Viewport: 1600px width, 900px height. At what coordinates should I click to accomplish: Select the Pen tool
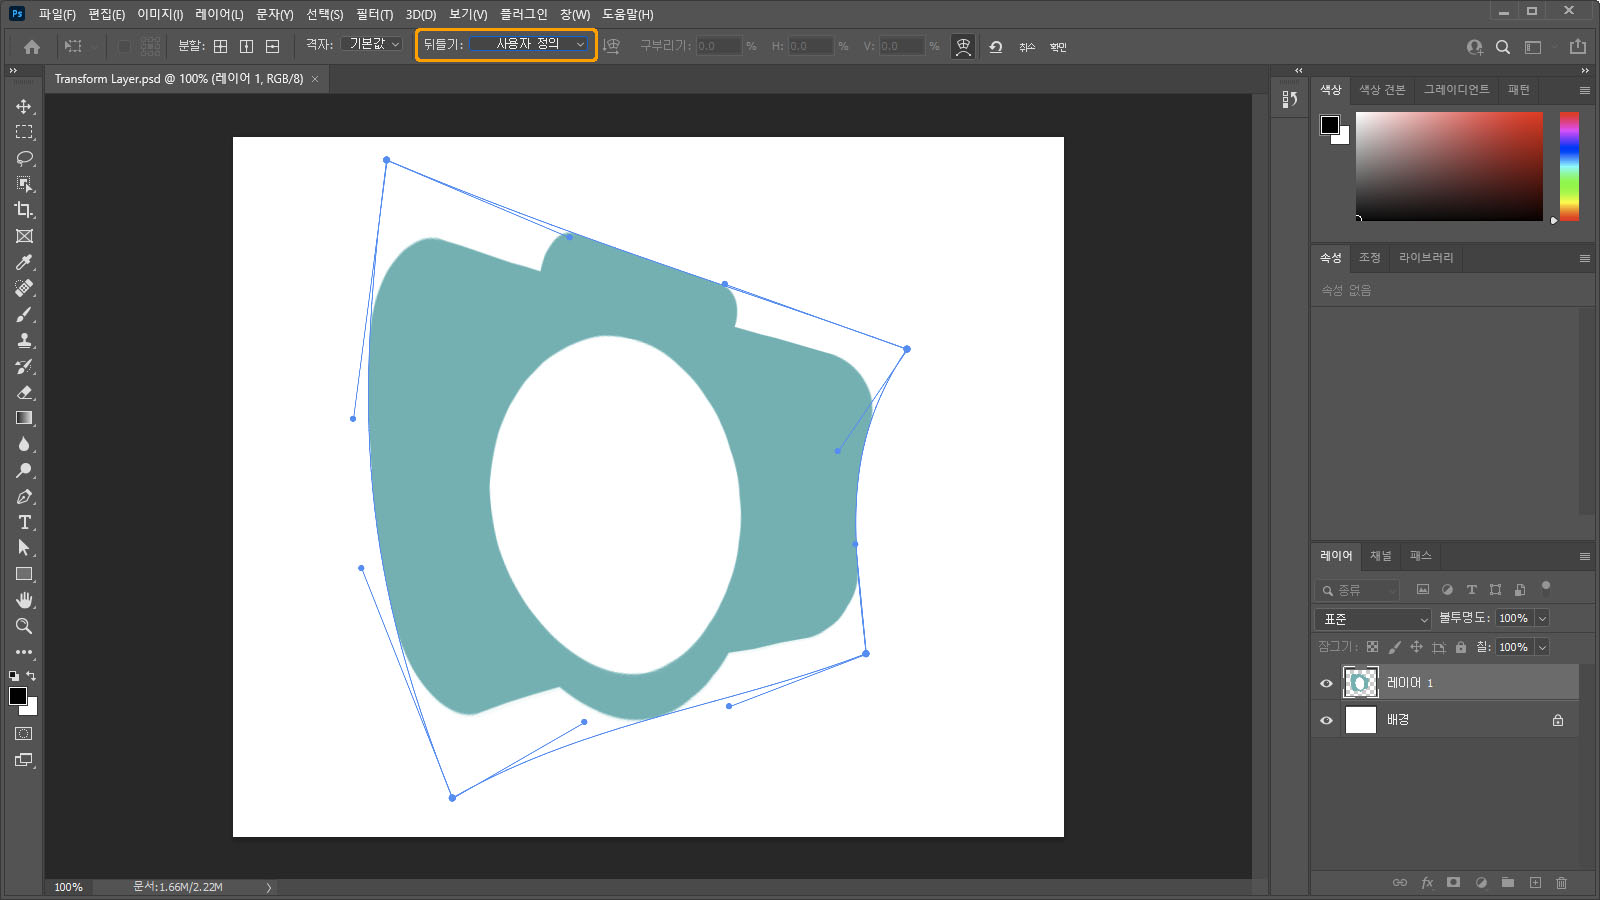(x=24, y=496)
